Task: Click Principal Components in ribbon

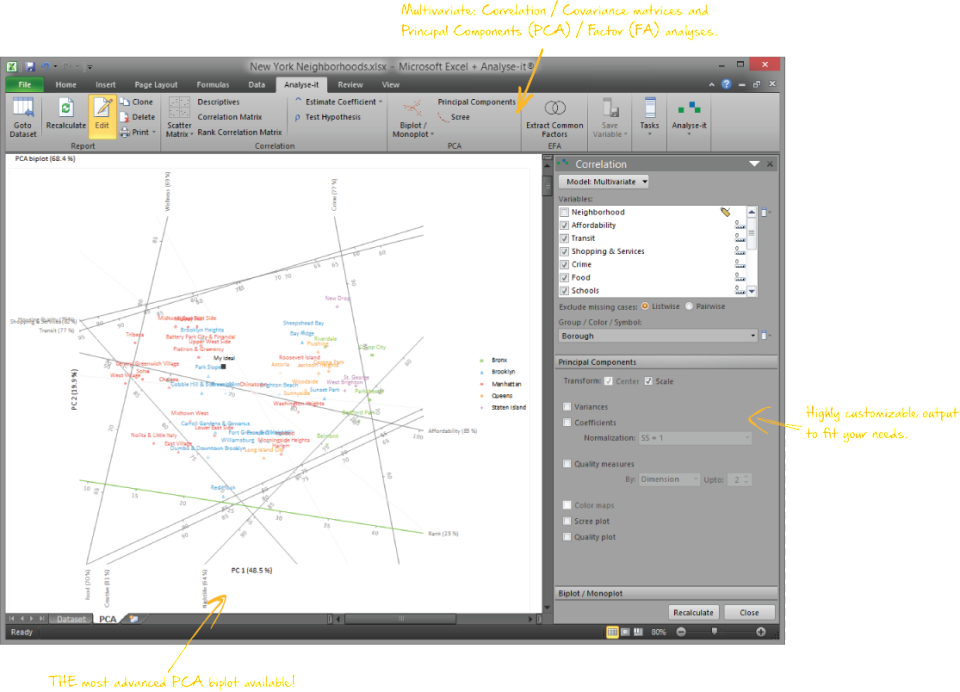Action: (x=476, y=102)
